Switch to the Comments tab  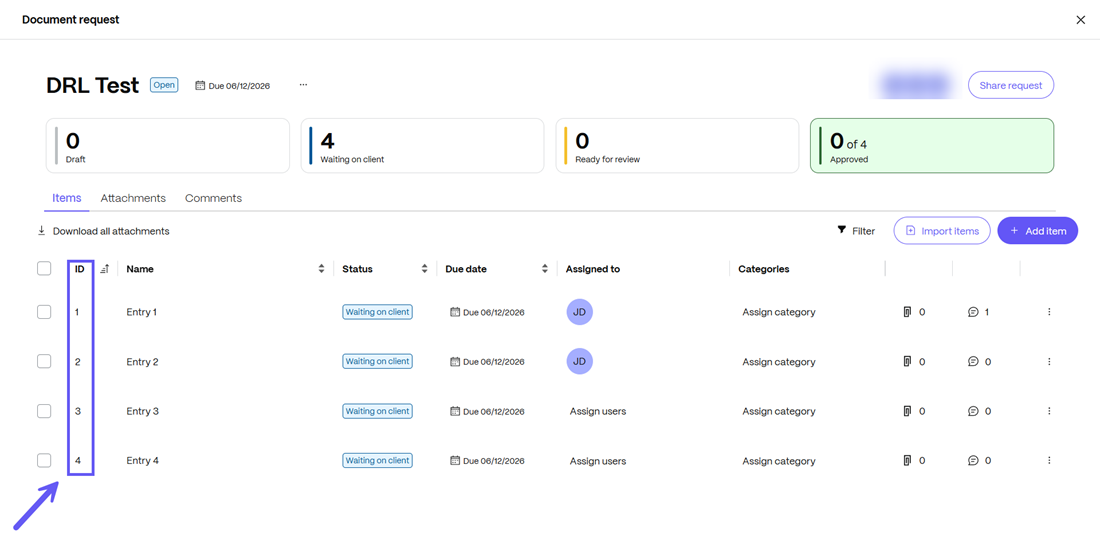point(213,198)
